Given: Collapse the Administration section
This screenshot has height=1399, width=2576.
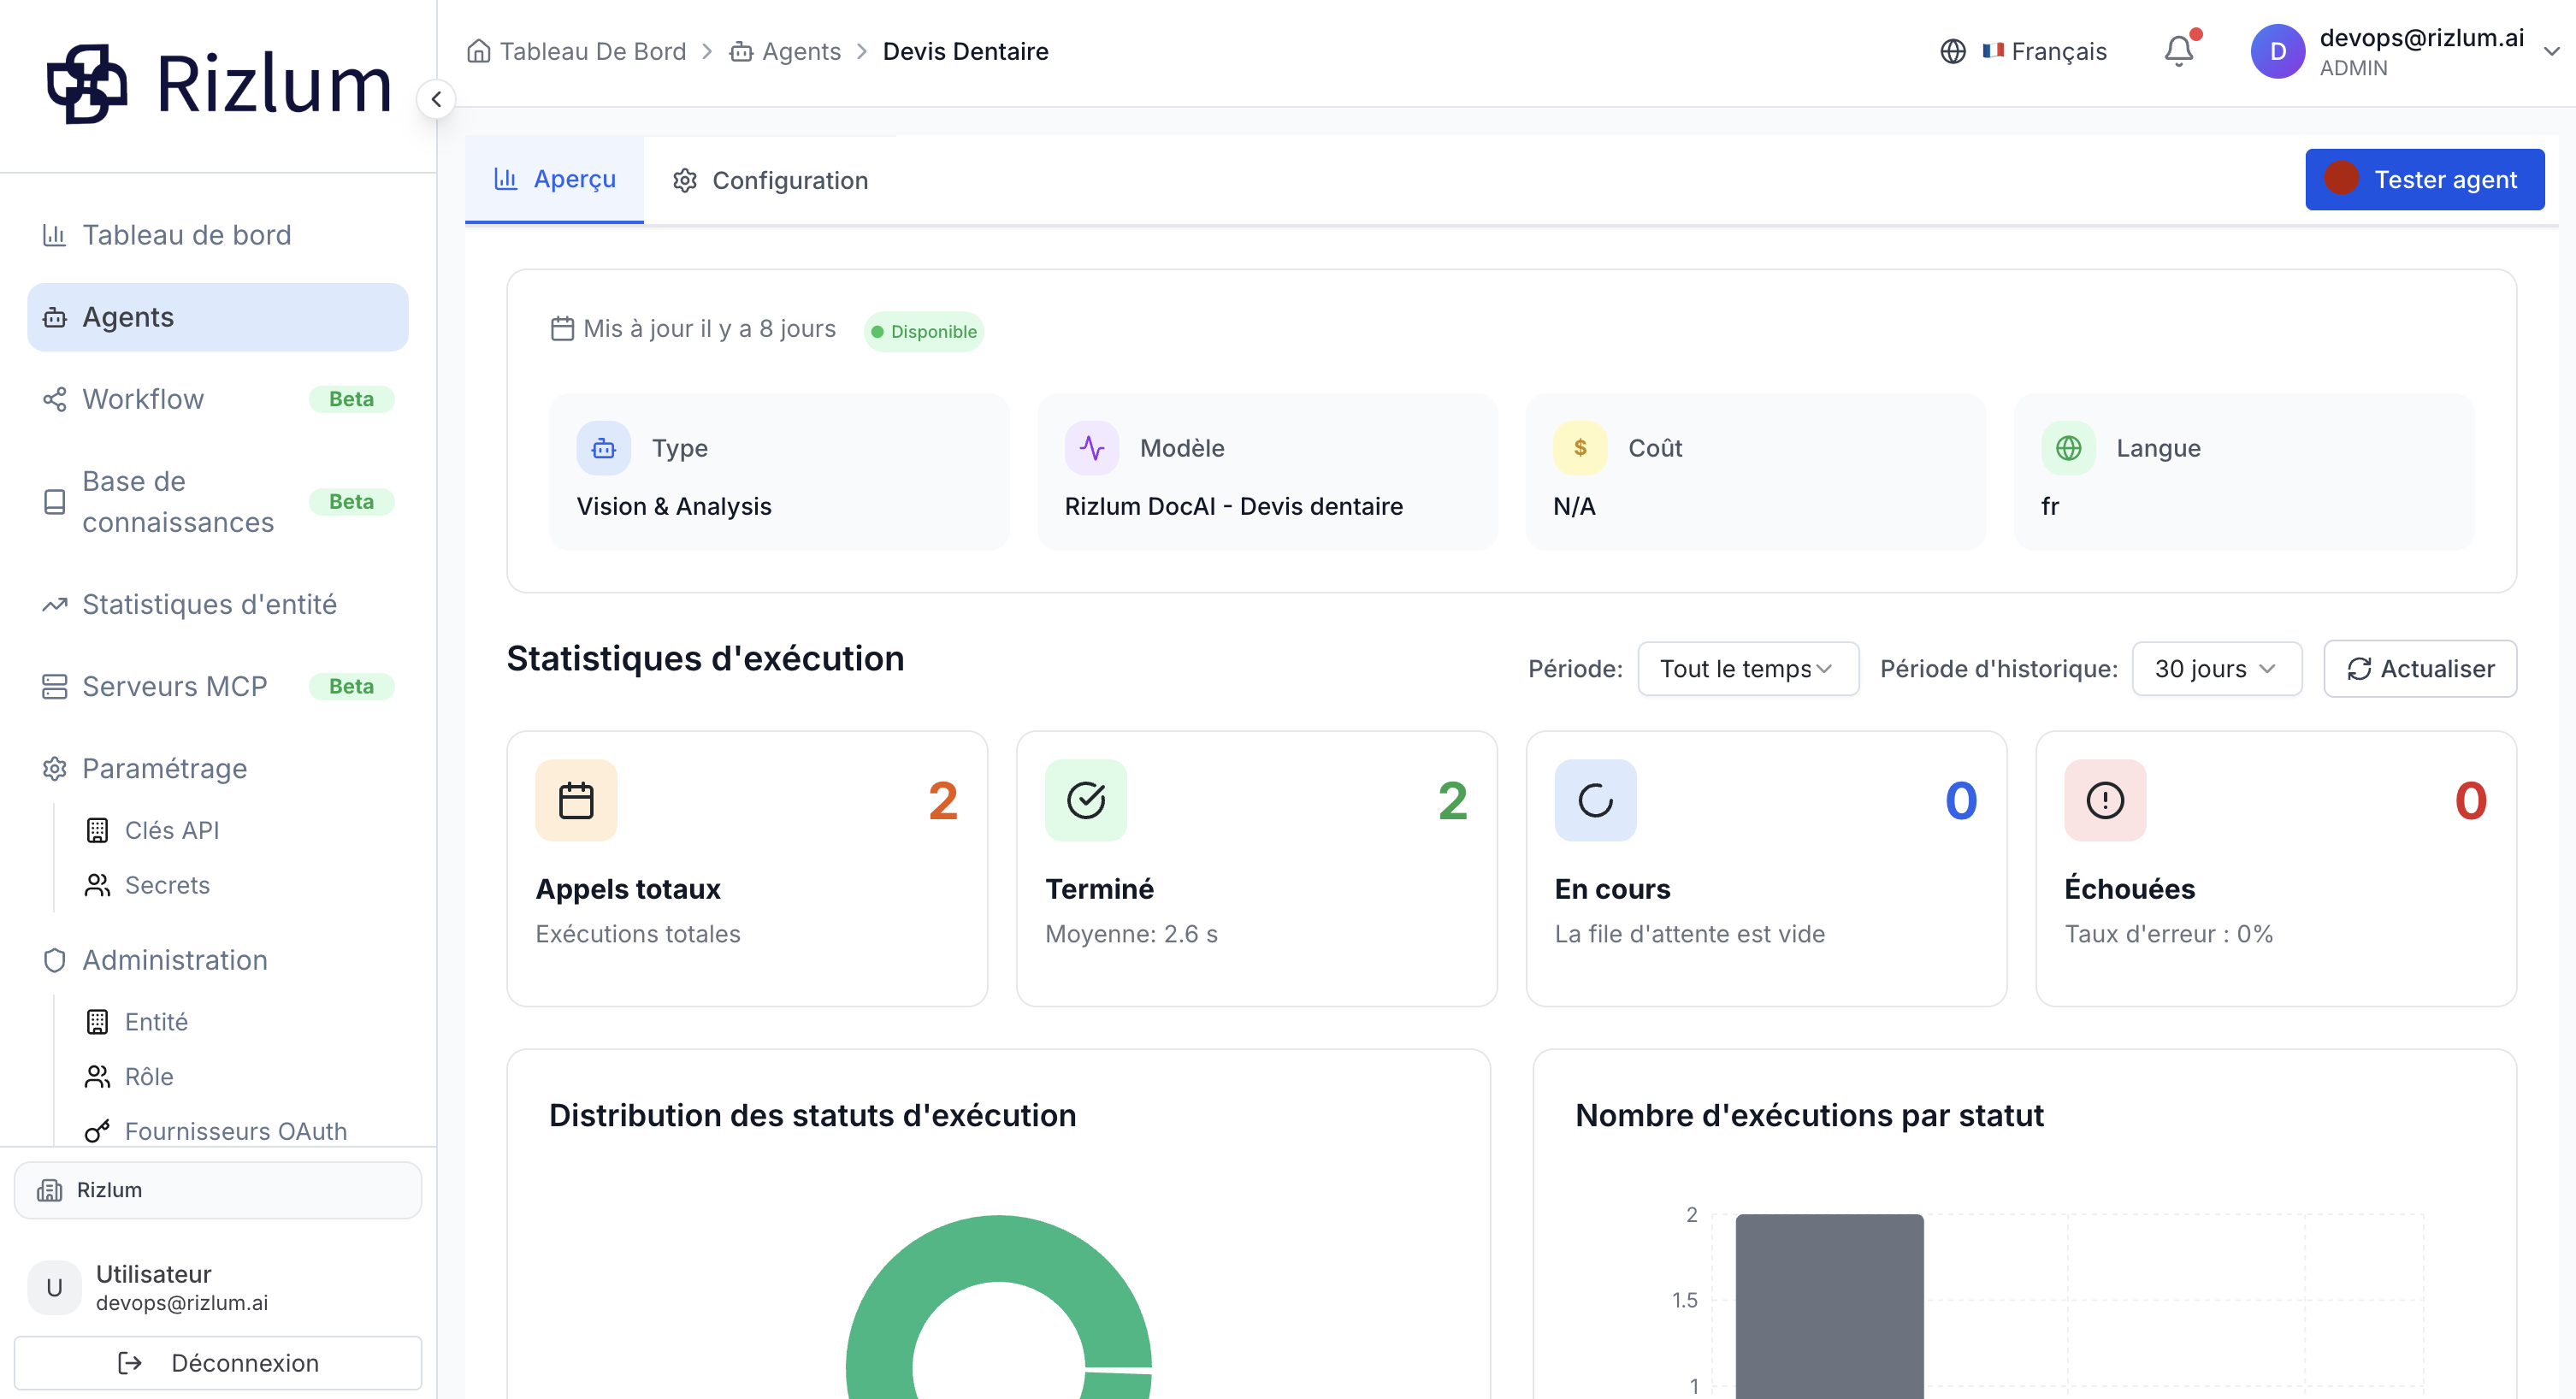Looking at the screenshot, I should coord(217,960).
